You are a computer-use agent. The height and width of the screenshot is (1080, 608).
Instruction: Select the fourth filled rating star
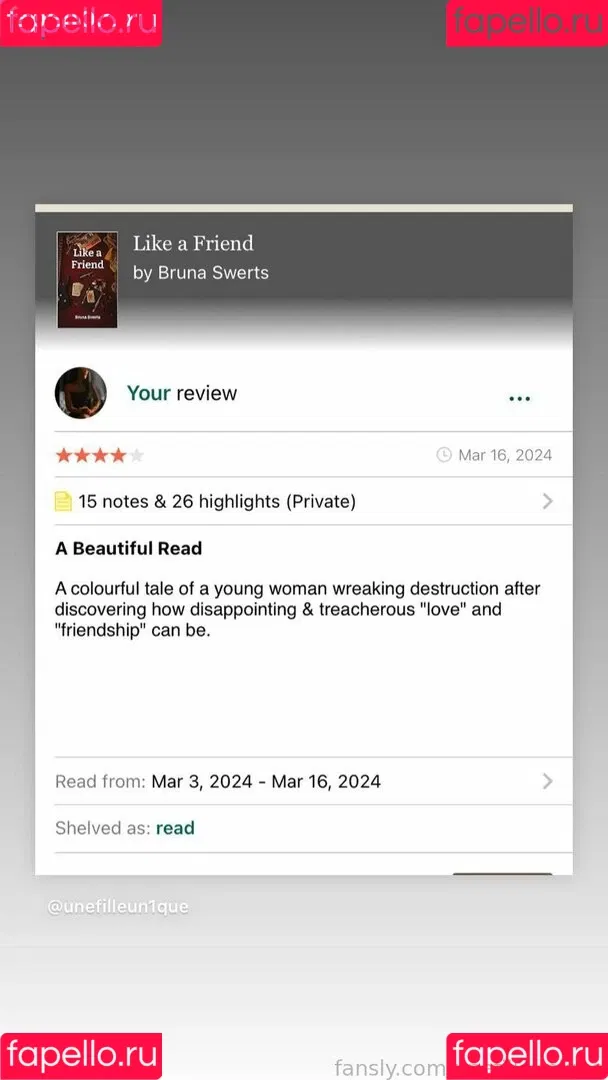118,455
